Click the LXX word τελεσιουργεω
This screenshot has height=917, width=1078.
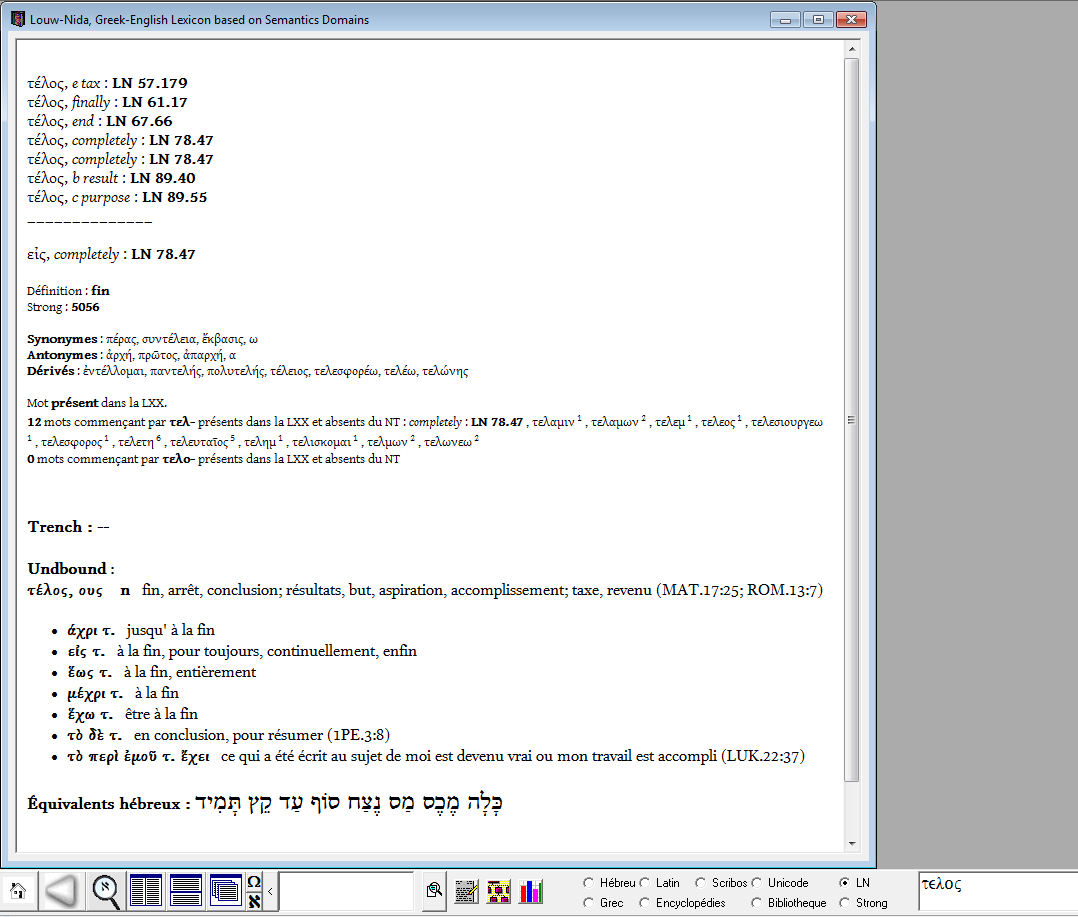point(786,422)
